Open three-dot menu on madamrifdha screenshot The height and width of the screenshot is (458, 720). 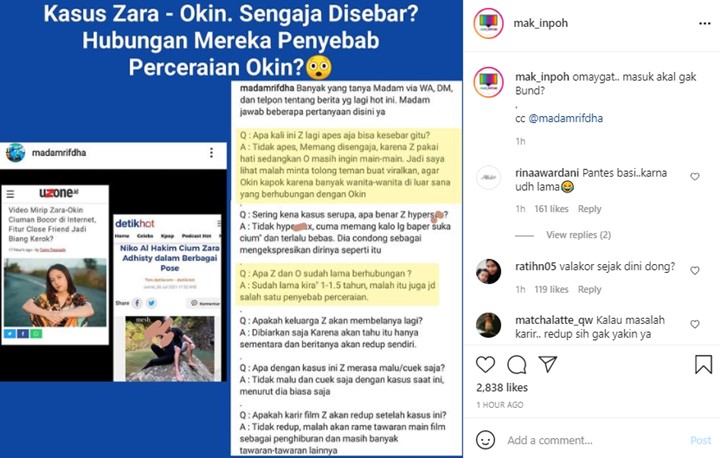211,153
